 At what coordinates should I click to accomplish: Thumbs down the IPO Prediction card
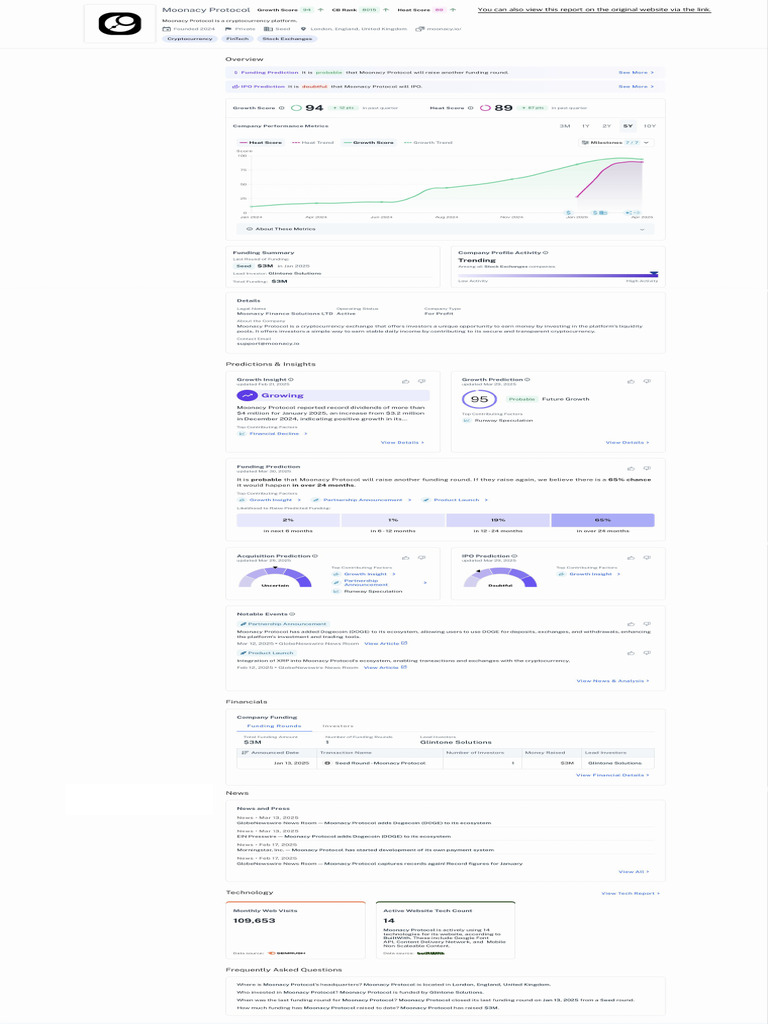tap(647, 558)
